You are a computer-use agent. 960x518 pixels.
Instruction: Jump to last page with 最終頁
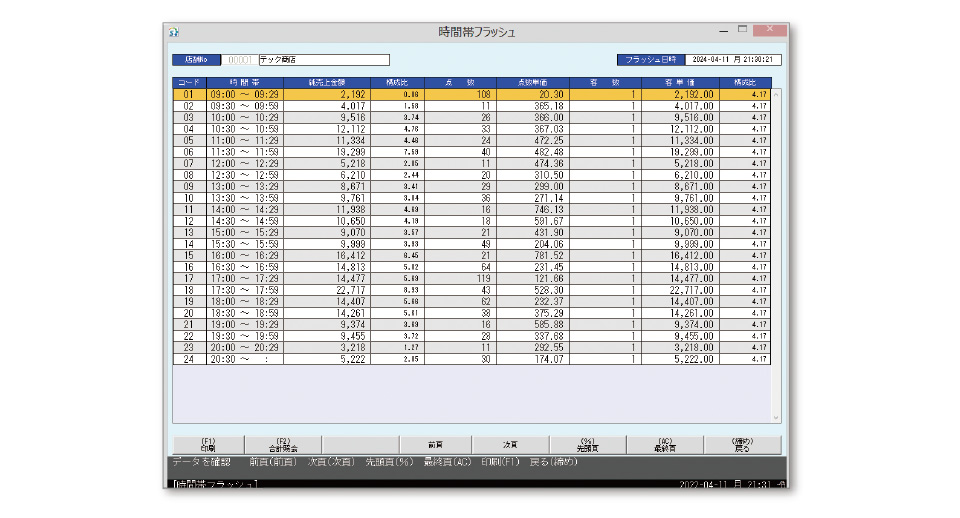tap(664, 445)
